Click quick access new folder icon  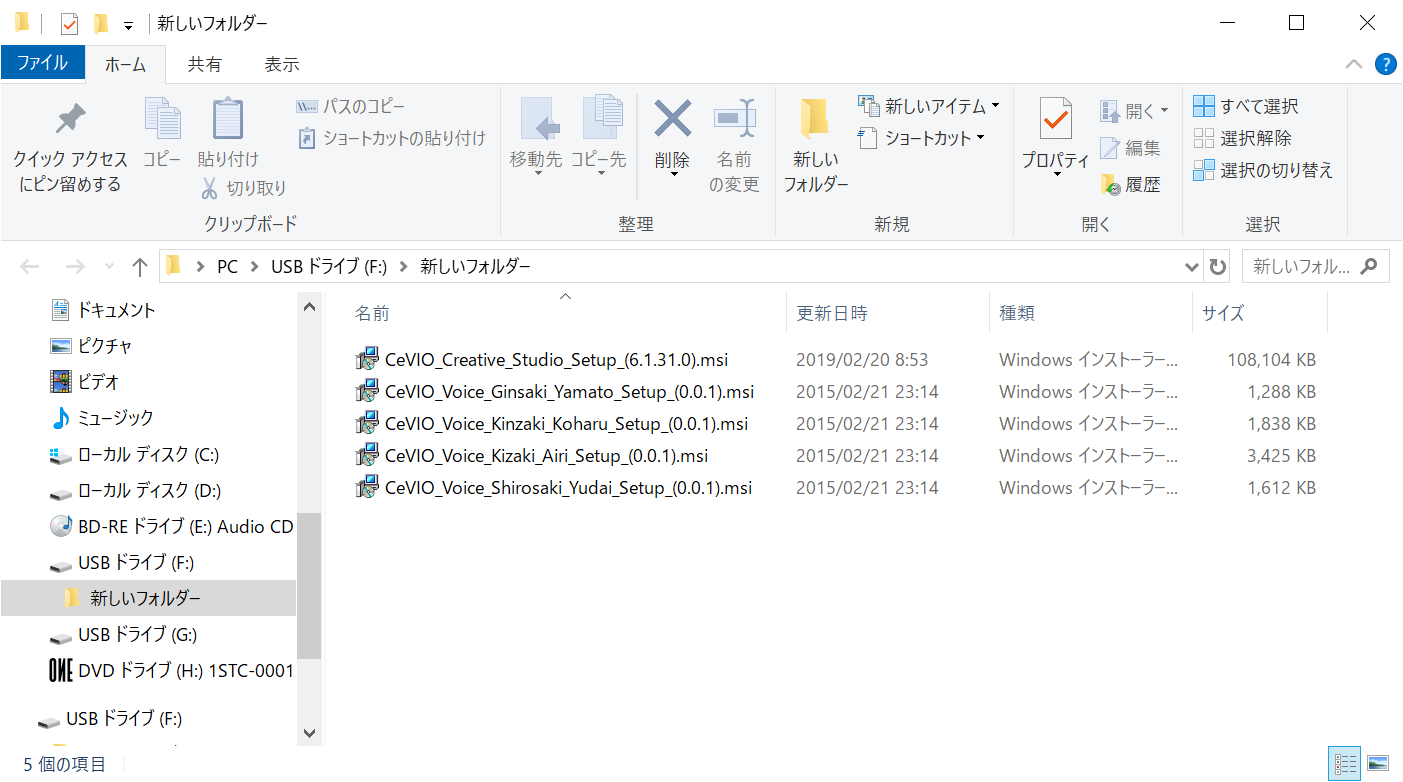click(100, 23)
